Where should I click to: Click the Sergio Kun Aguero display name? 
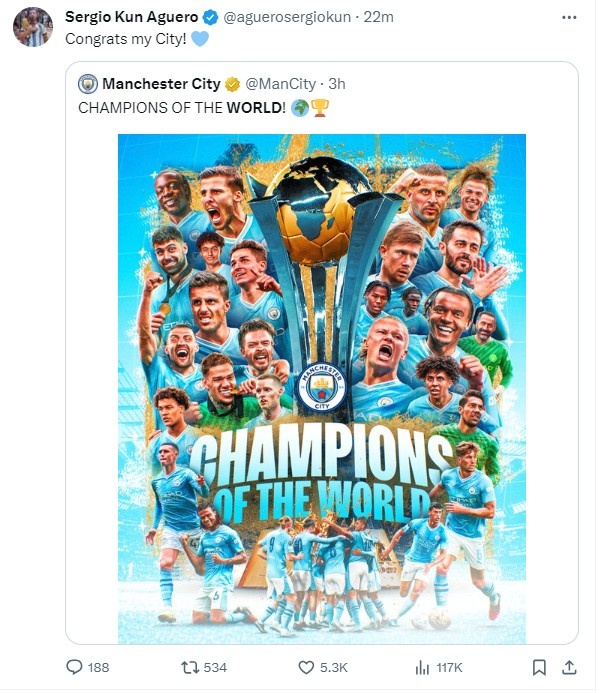125,17
